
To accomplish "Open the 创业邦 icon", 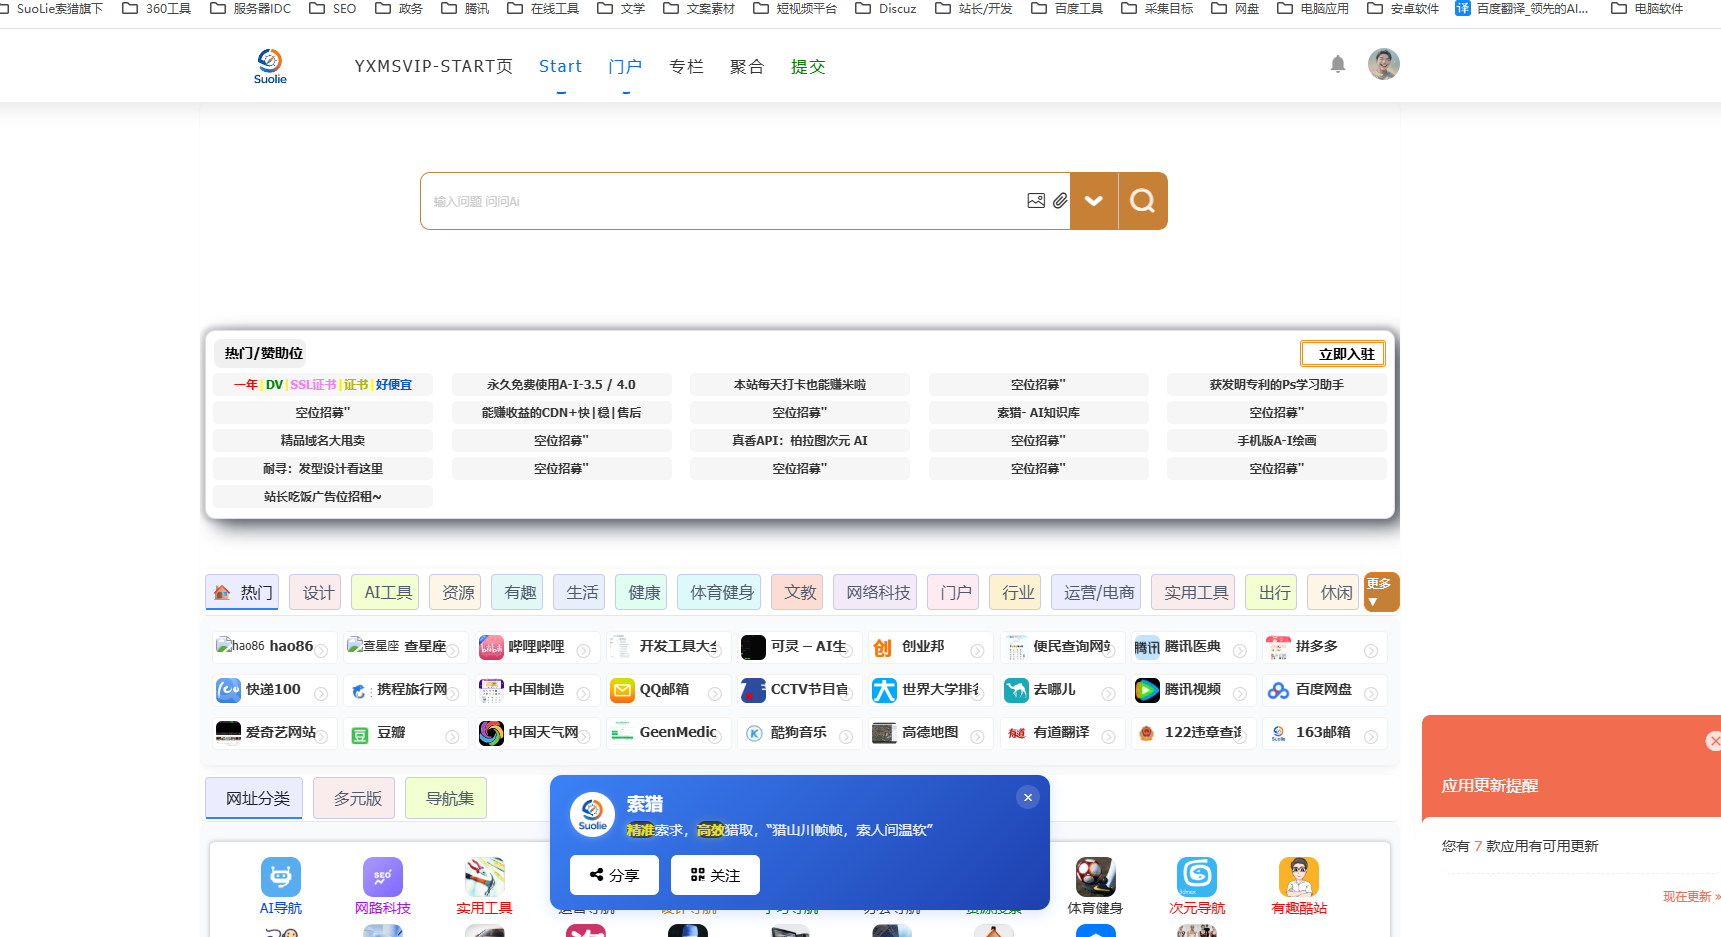I will pos(882,648).
